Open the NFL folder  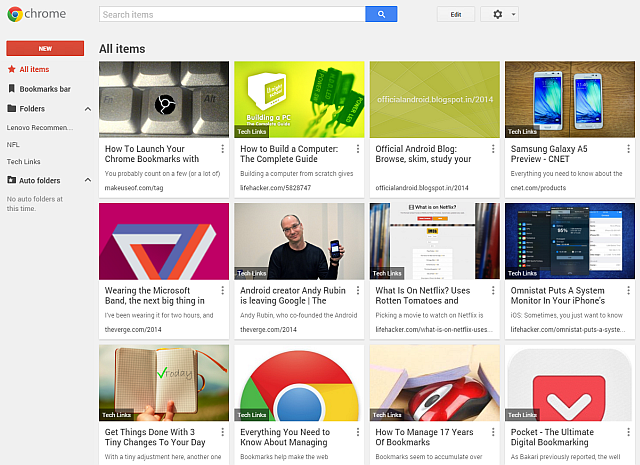tap(13, 144)
